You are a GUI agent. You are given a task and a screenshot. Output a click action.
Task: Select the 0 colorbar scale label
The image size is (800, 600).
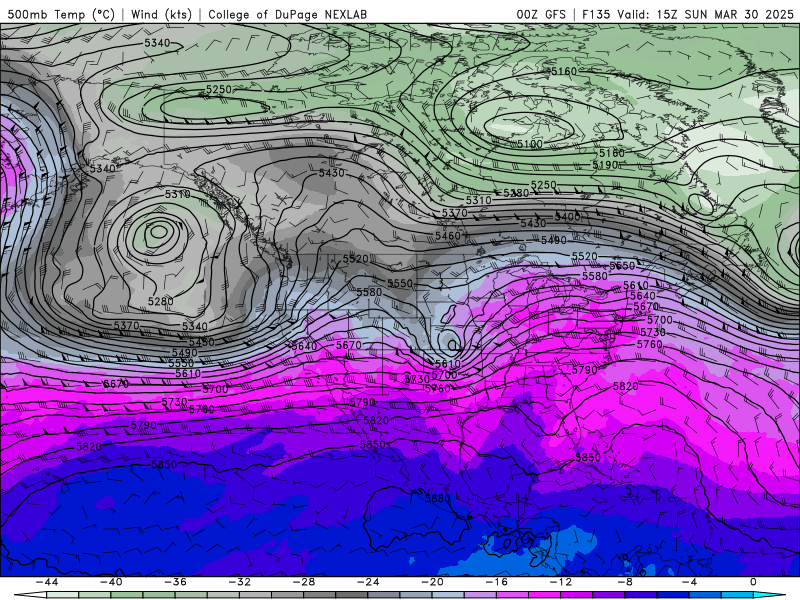[x=754, y=582]
